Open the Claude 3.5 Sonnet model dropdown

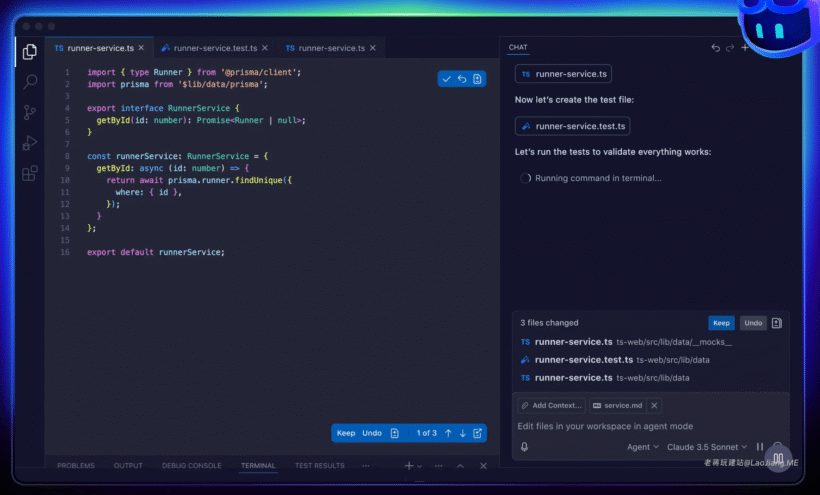click(x=707, y=447)
